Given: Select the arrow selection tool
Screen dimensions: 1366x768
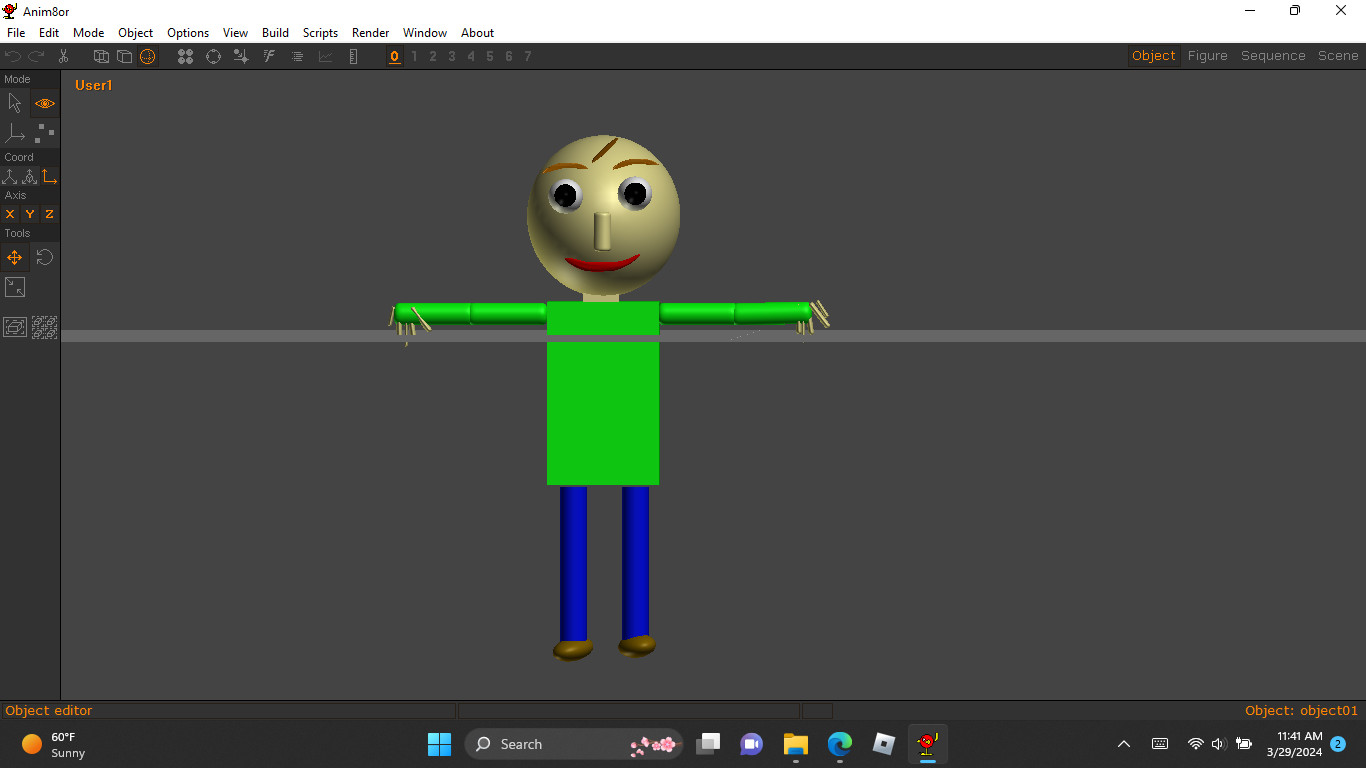Looking at the screenshot, I should click(15, 103).
